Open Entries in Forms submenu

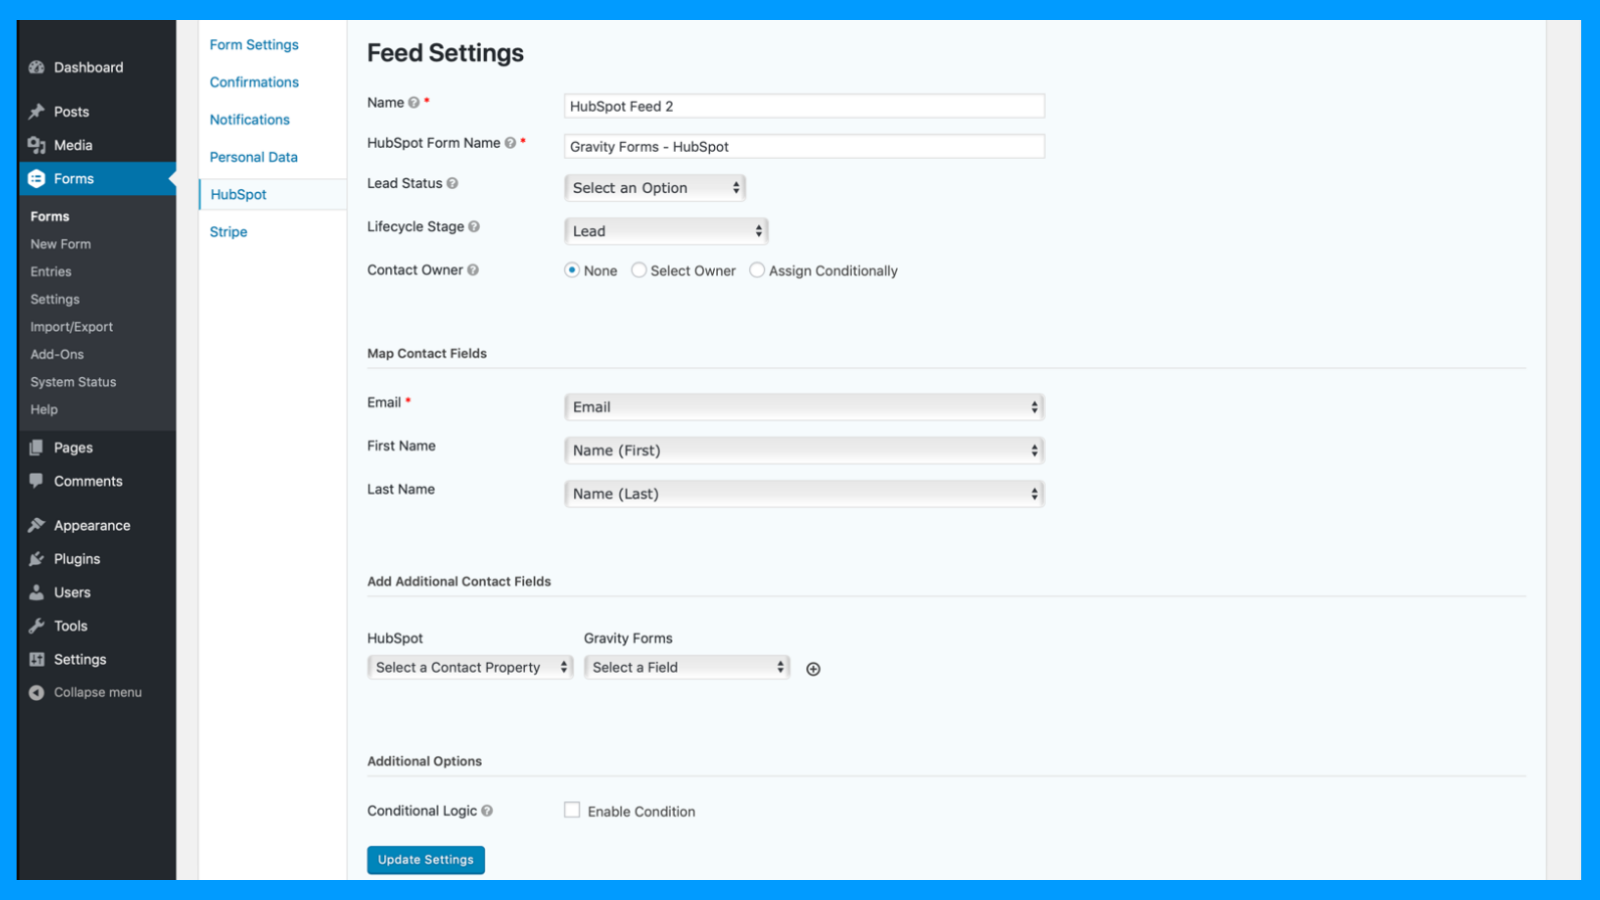[51, 271]
